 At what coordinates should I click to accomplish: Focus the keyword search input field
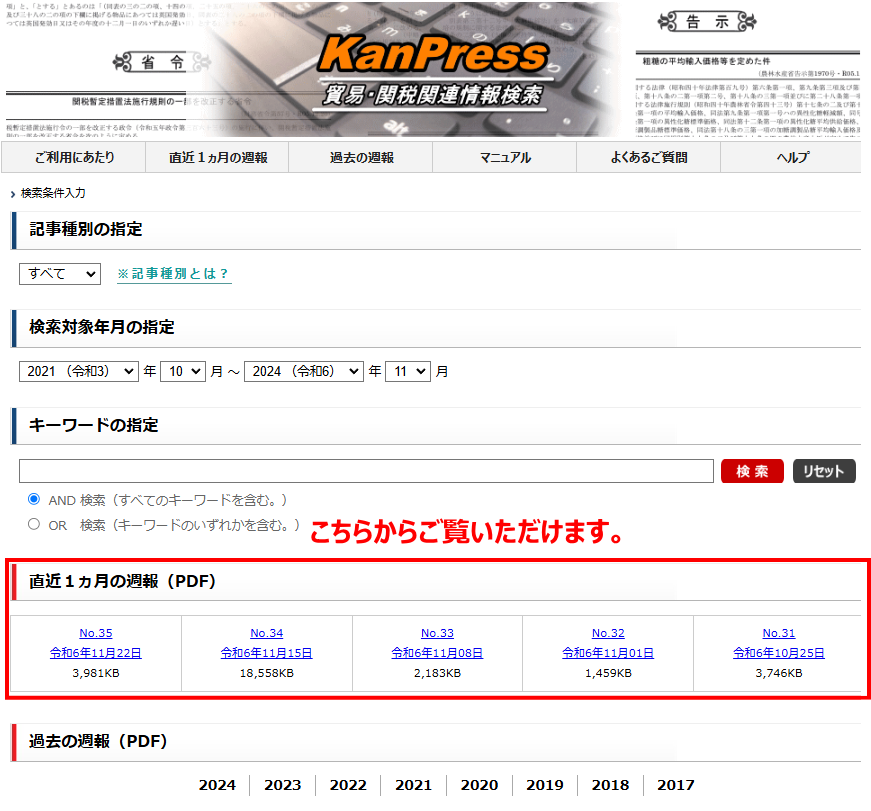366,471
